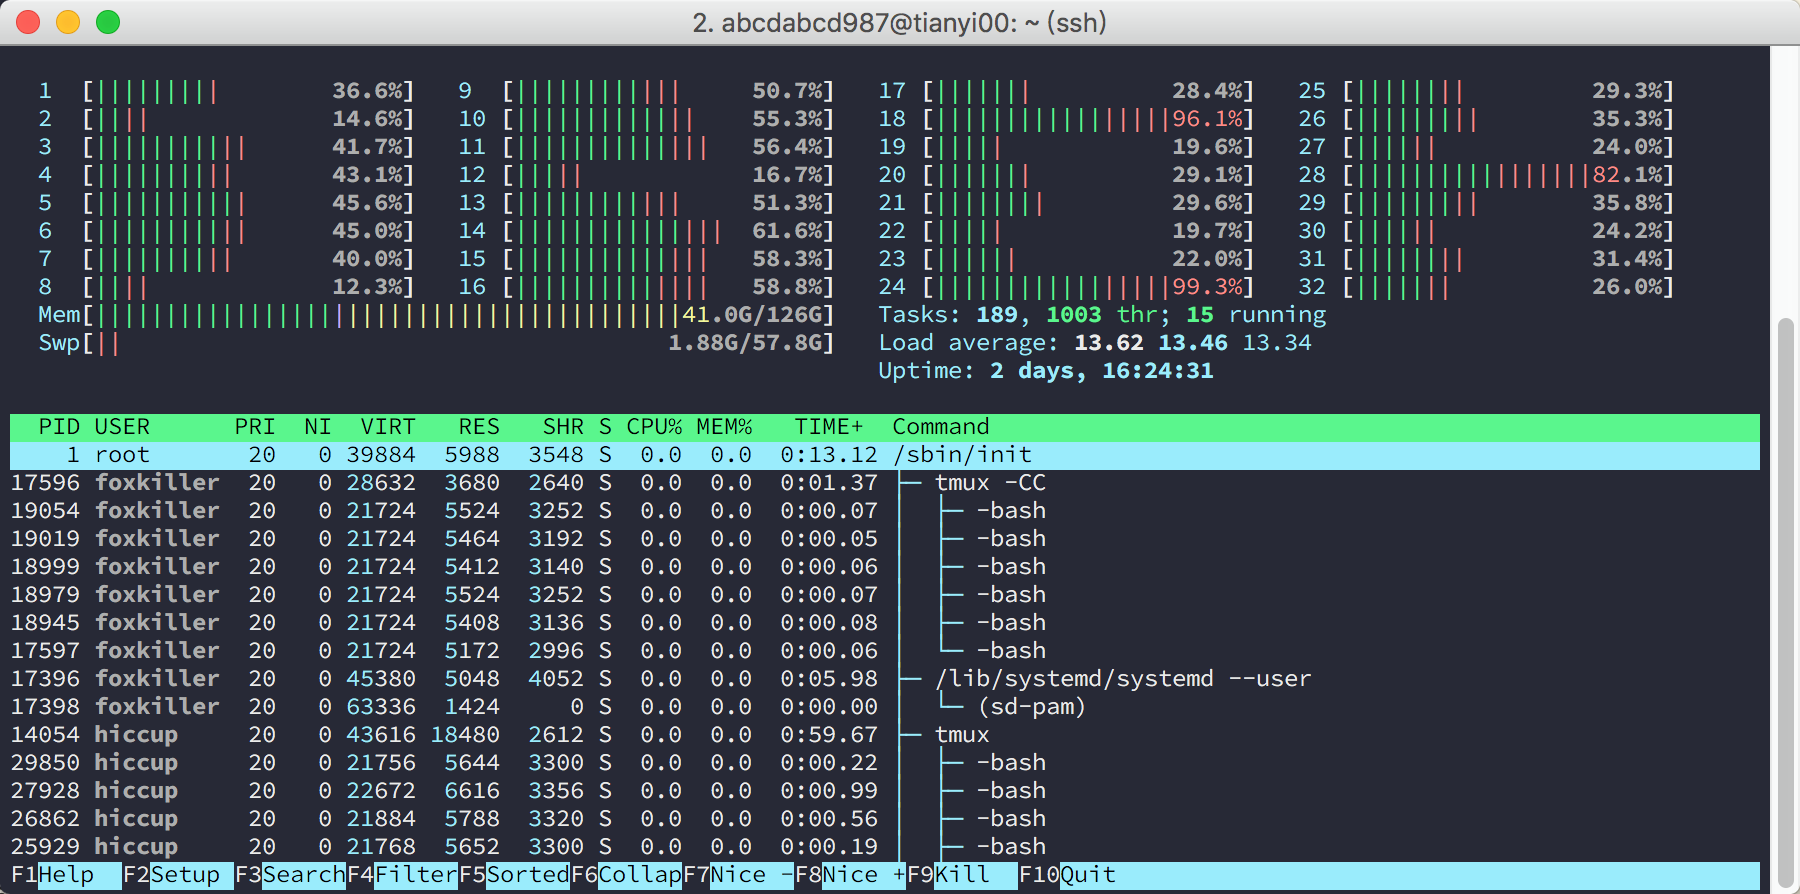Select the bash row with PID 17597
1800x894 pixels.
point(885,651)
